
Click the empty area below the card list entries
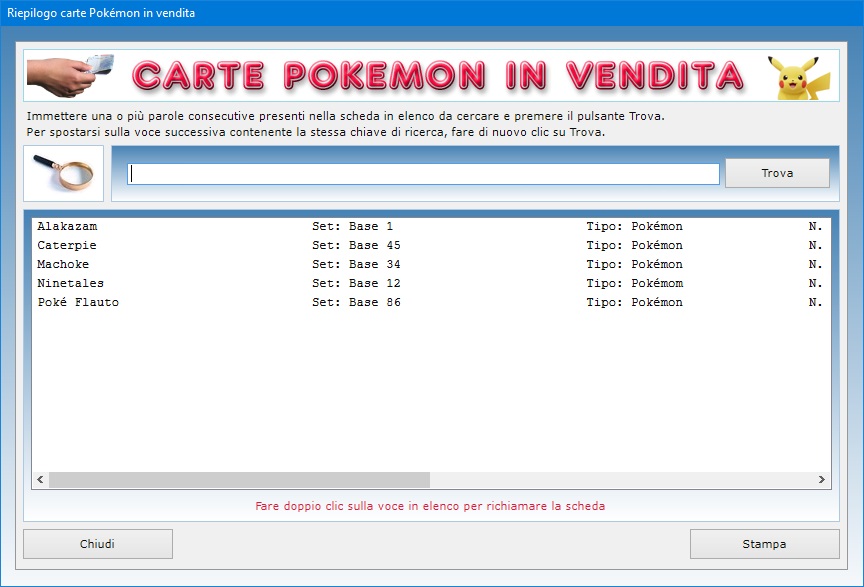[430, 390]
